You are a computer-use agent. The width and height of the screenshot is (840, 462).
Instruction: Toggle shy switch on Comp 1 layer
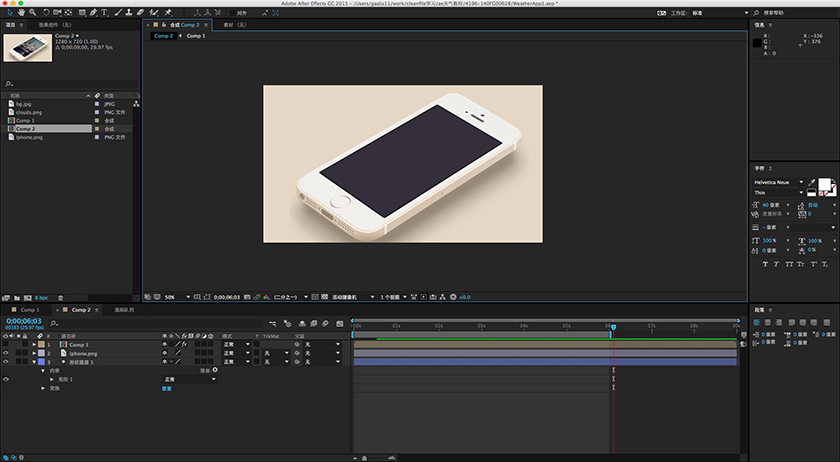[164, 345]
